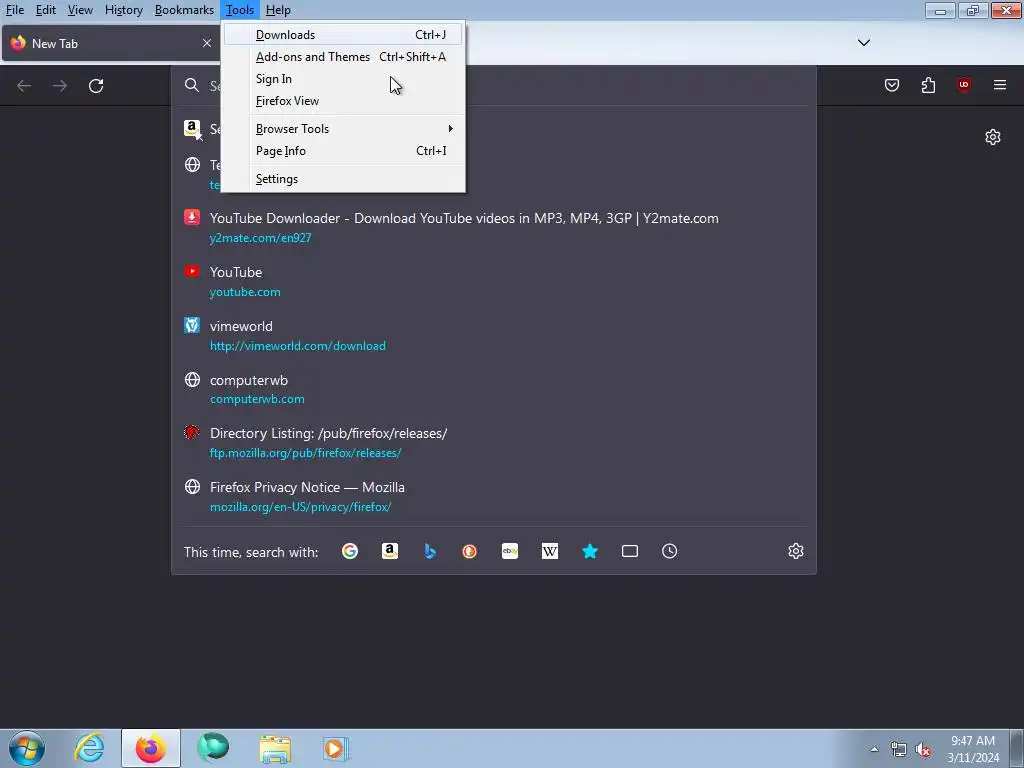Click the vimeworld favicon

click(192, 325)
